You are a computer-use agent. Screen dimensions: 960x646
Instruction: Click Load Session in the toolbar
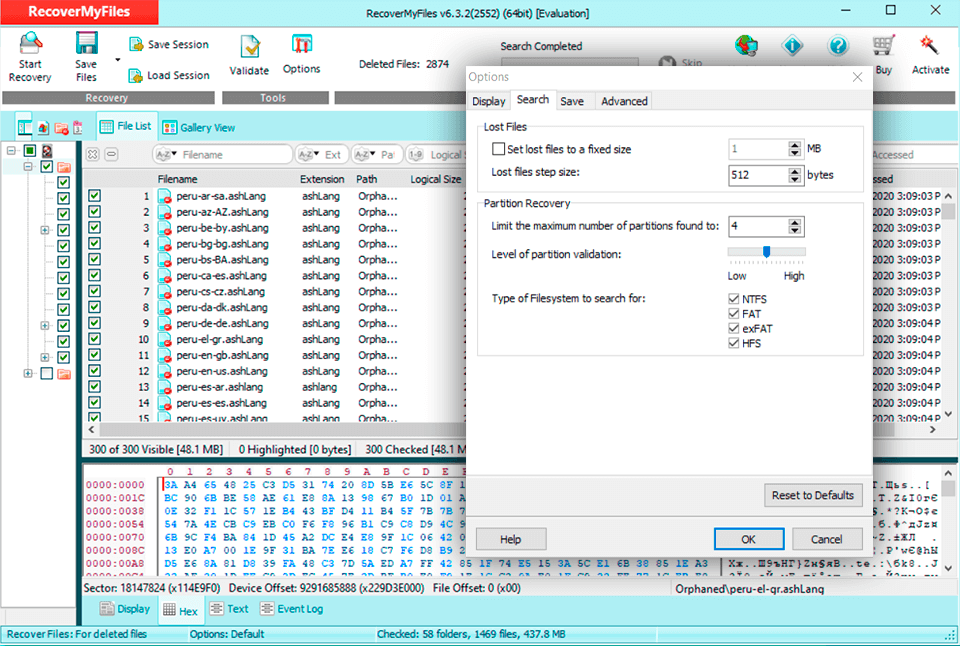pyautogui.click(x=169, y=75)
